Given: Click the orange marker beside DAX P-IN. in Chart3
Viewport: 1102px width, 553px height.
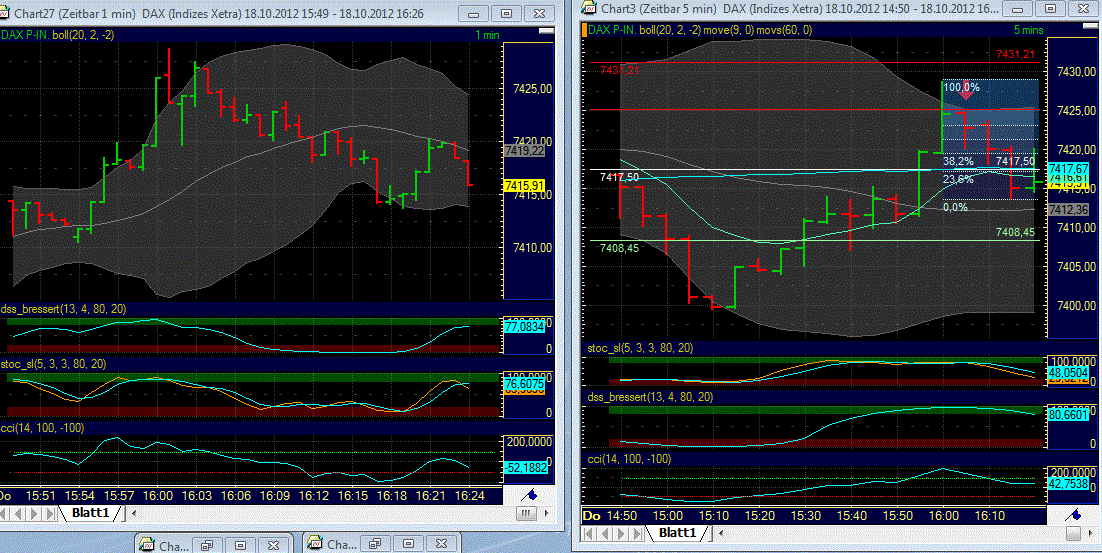Looking at the screenshot, I should coord(584,30).
